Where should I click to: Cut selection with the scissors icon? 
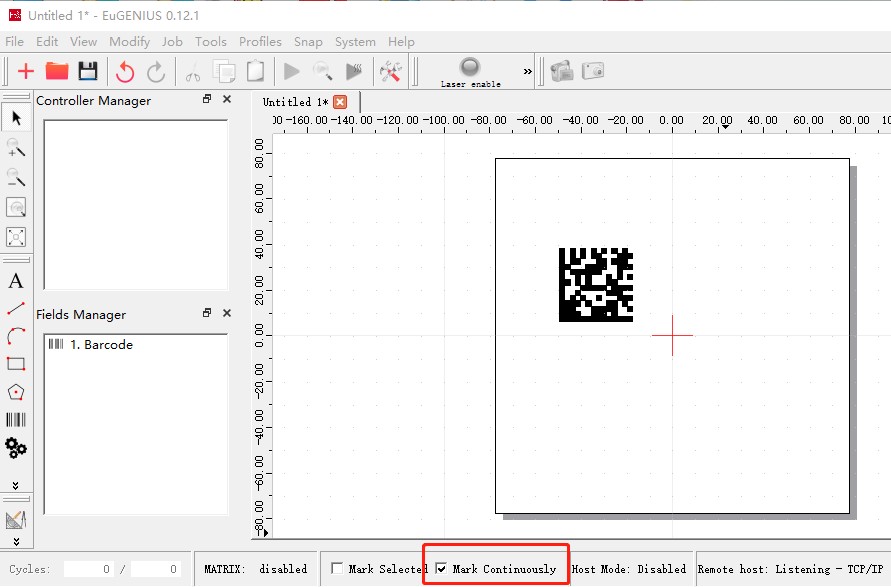[x=193, y=73]
